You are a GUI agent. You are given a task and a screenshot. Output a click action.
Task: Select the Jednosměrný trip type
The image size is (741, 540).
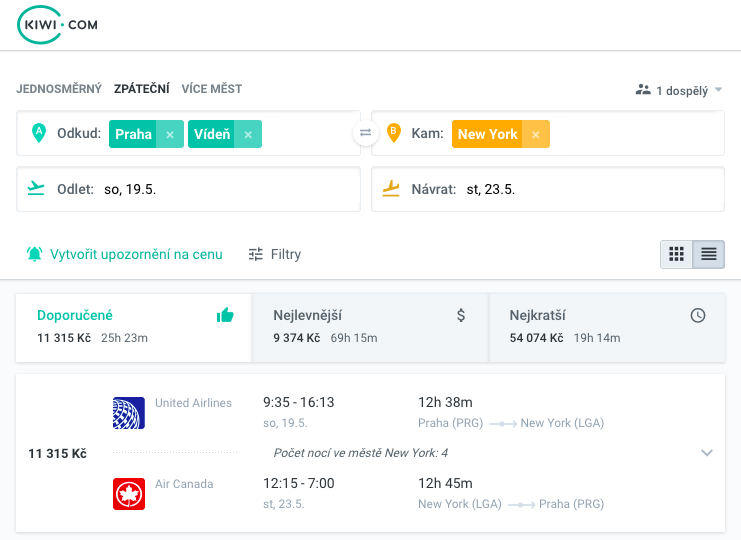59,89
